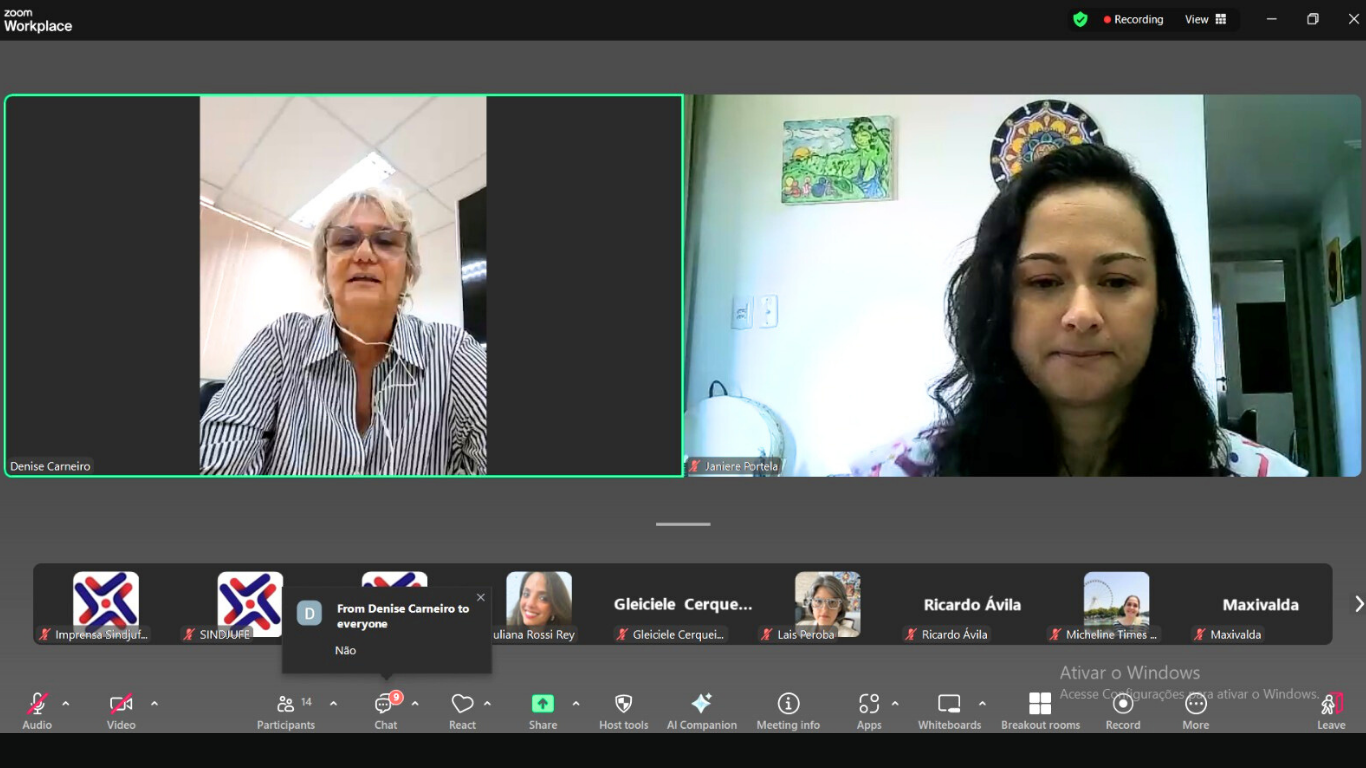This screenshot has height=768, width=1366.
Task: Unmute the microphone Audio button
Action: [x=37, y=704]
